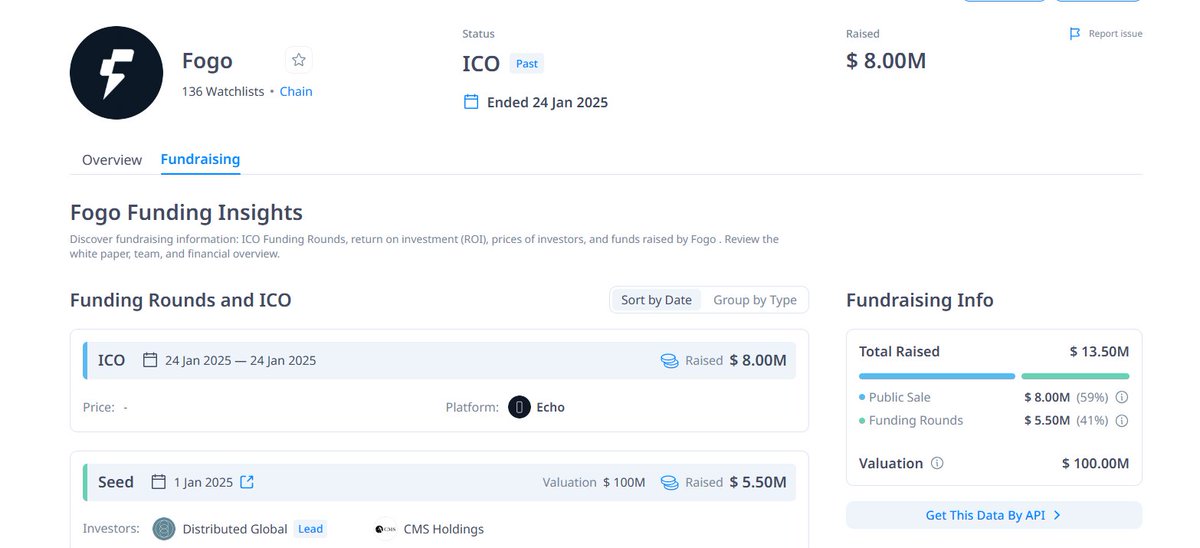Click Valuation info question mark icon
Screen dimensions: 1200x548
(x=937, y=464)
